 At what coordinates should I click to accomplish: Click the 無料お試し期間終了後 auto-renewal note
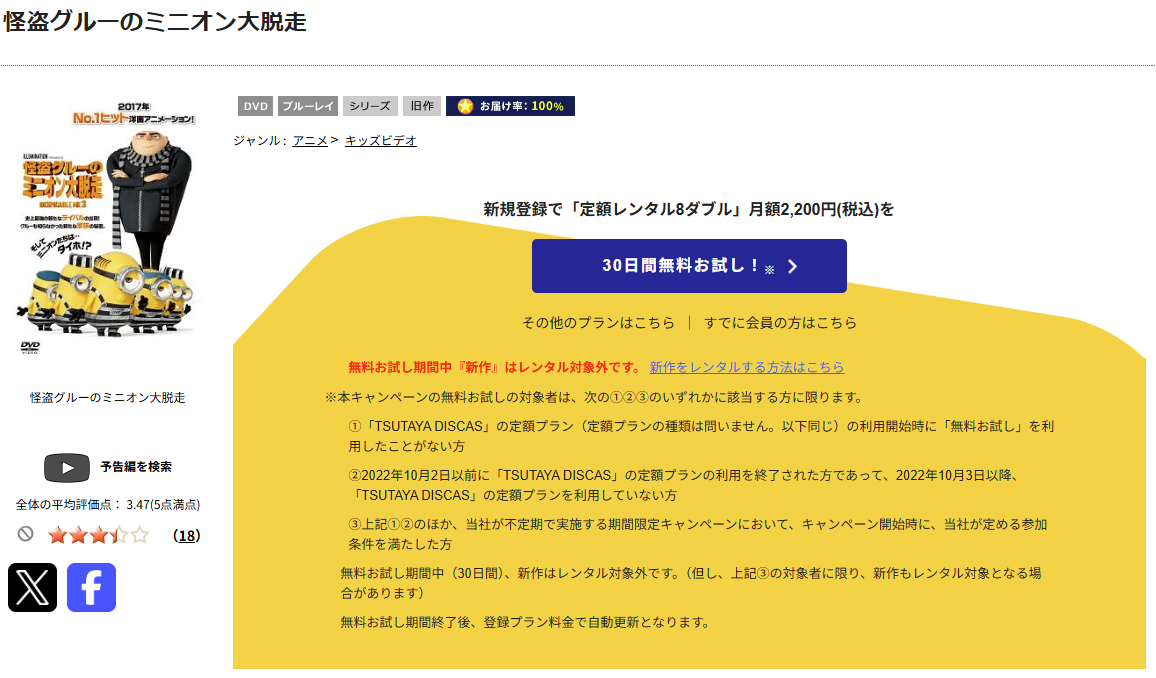527,622
